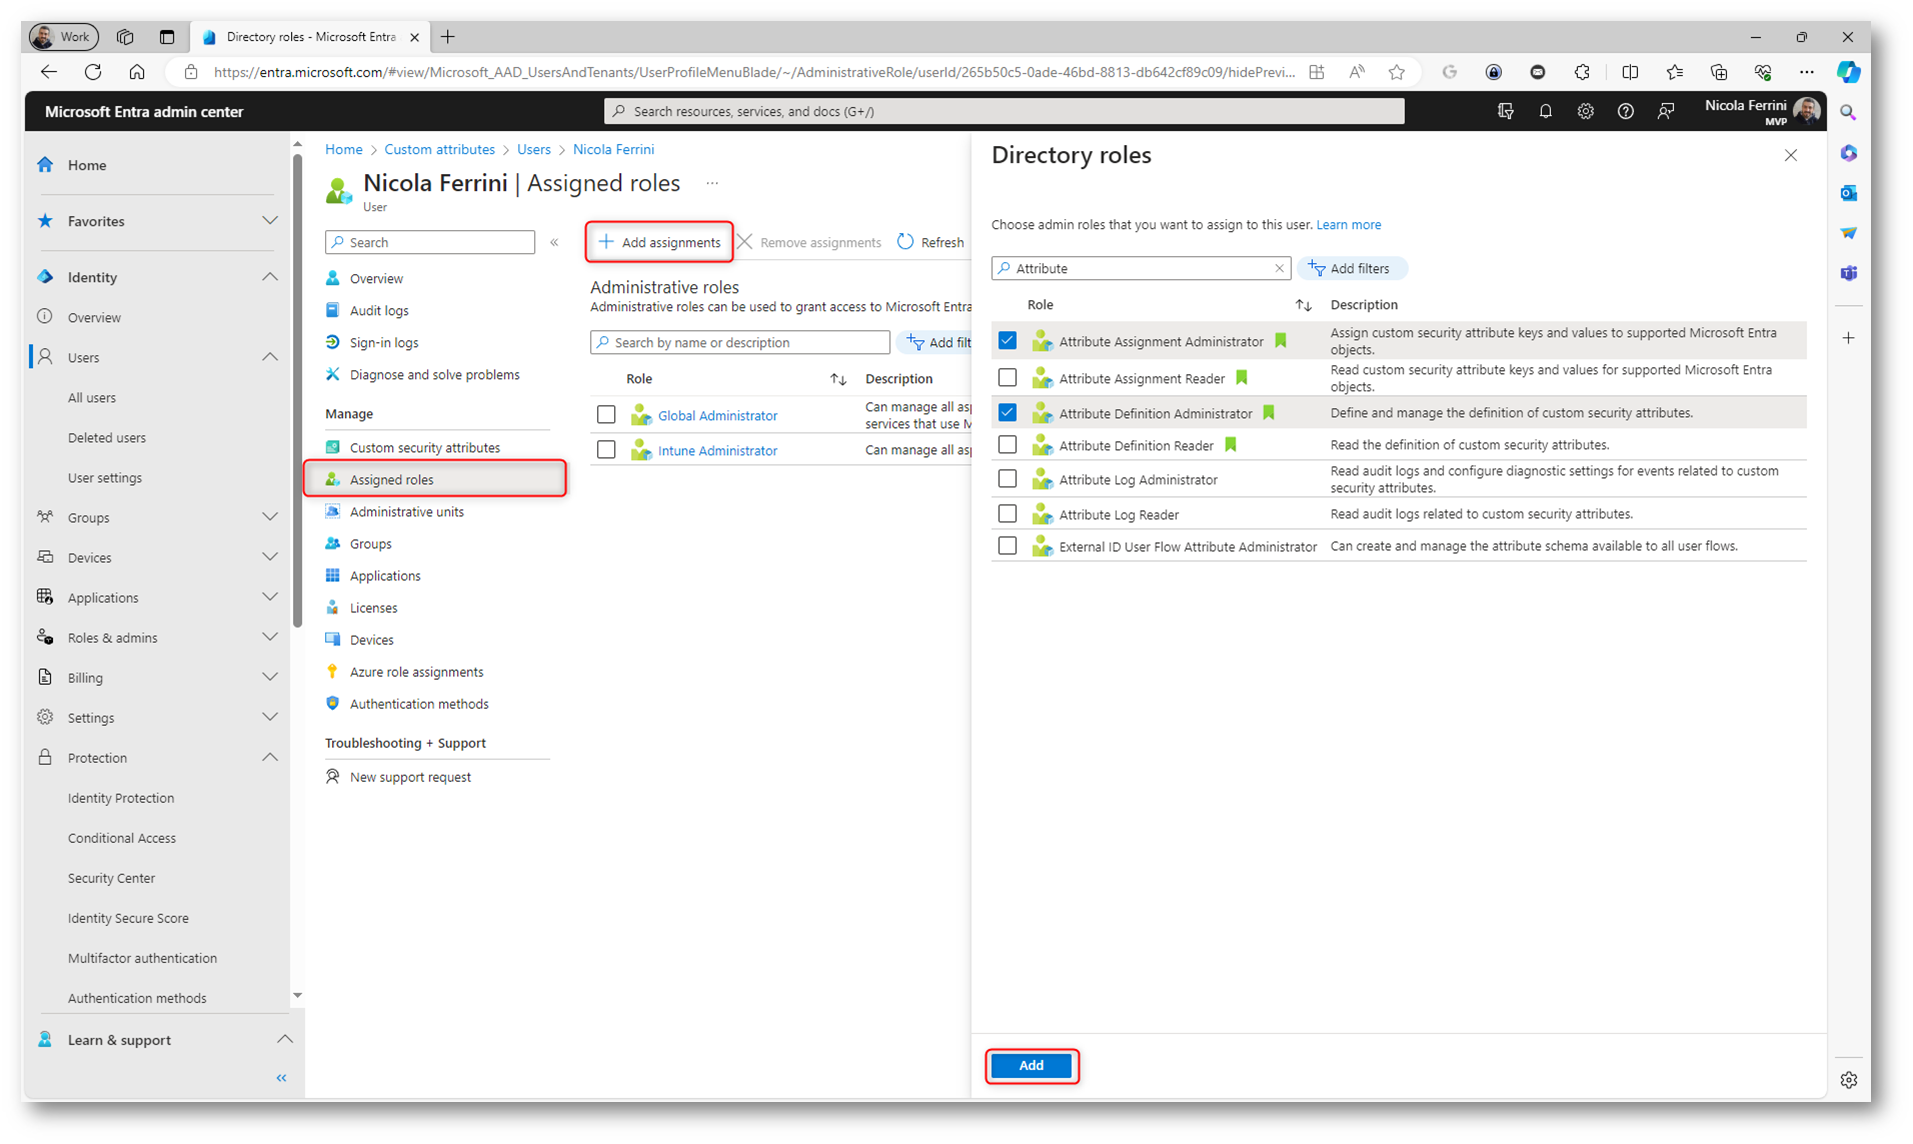Open portal settings gear in Entra header
Viewport: 1913px width, 1144px height.
1585,111
